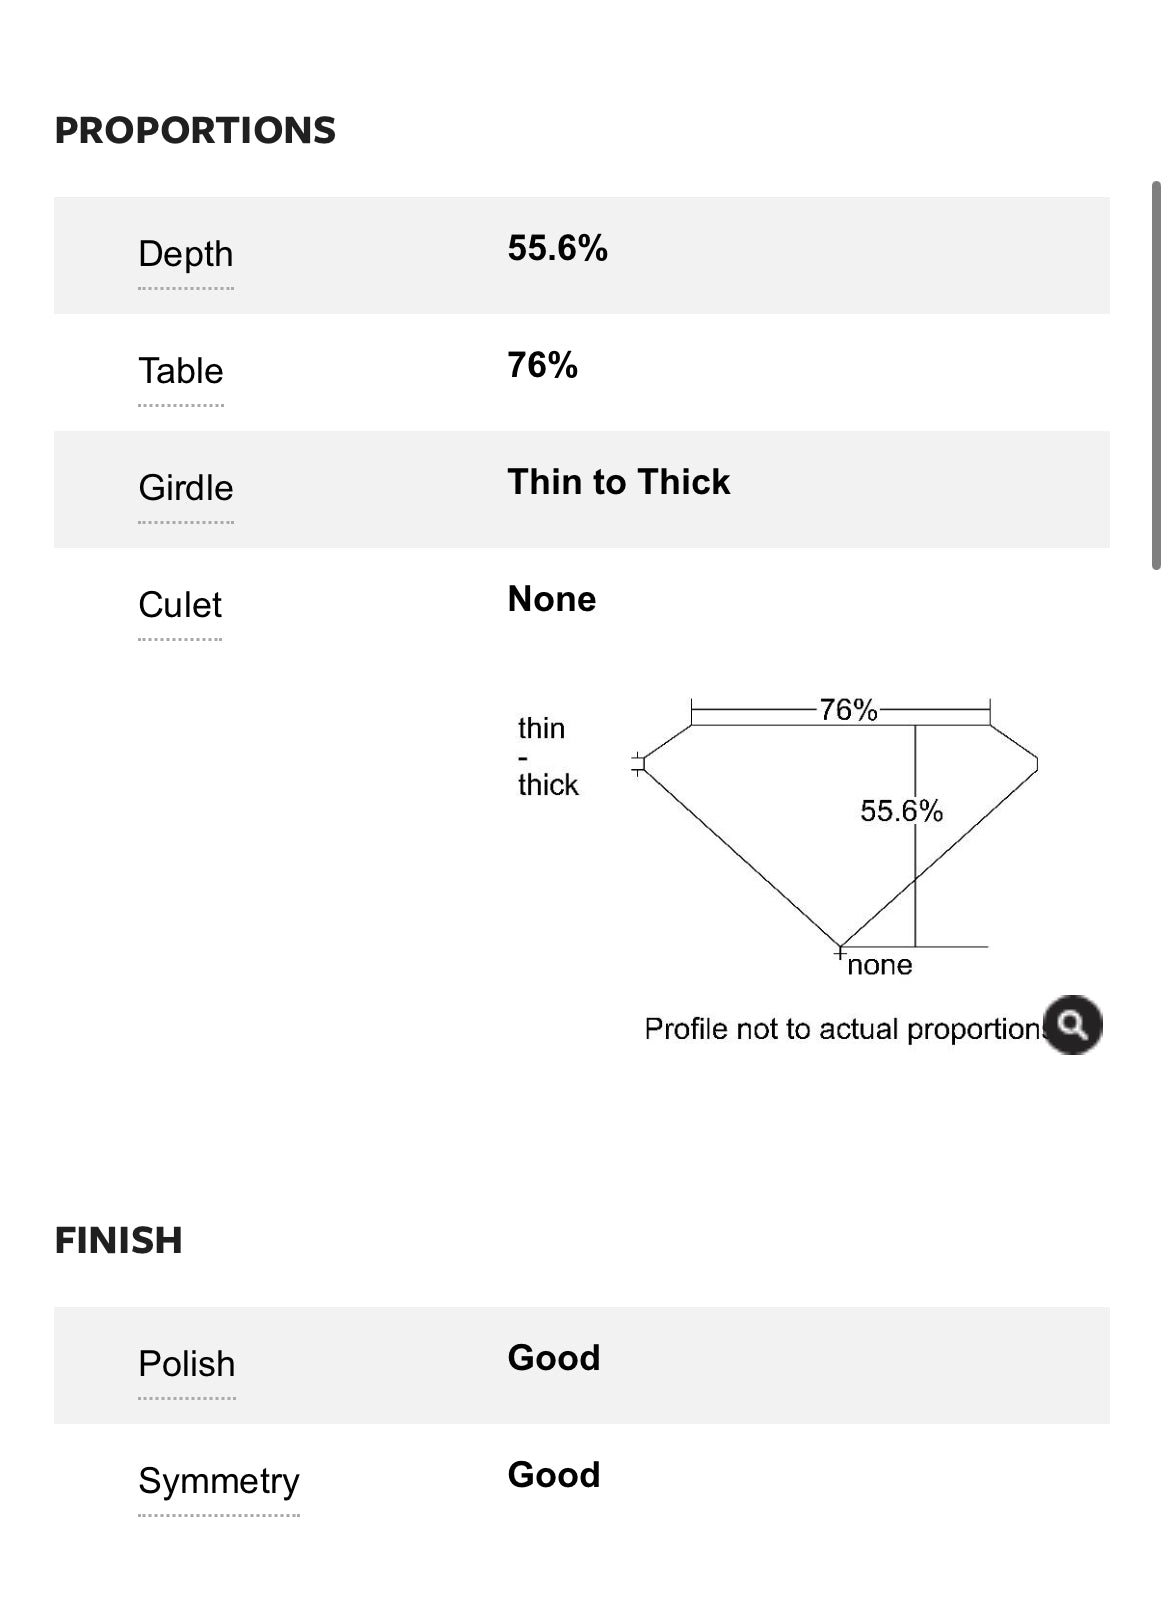
Task: Click the Good symmetry value
Action: (554, 1475)
